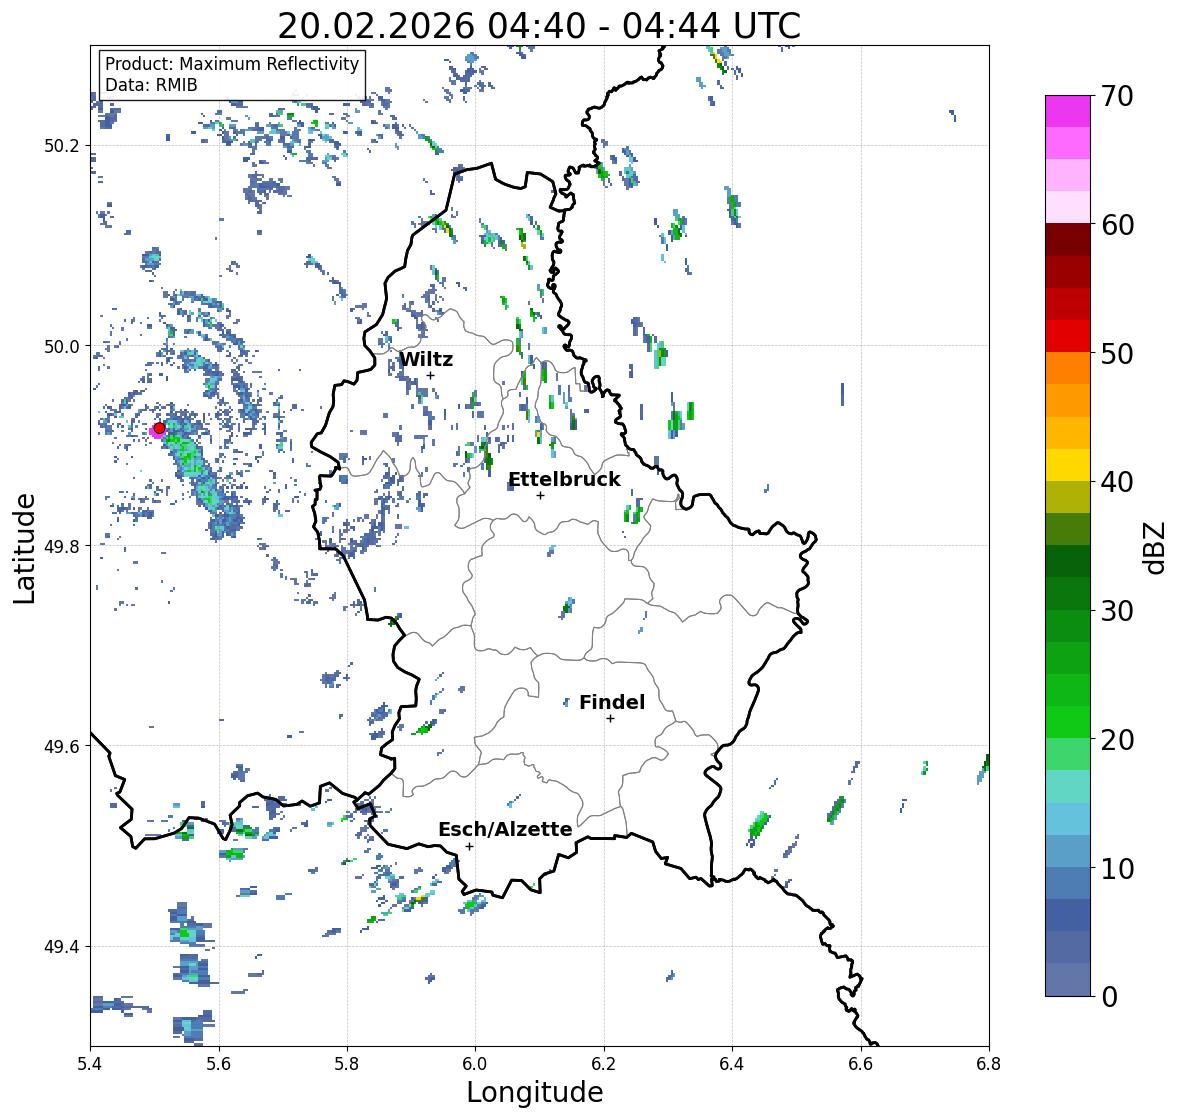This screenshot has height=1117, width=1179.
Task: Click the Findel station label
Action: coord(612,702)
